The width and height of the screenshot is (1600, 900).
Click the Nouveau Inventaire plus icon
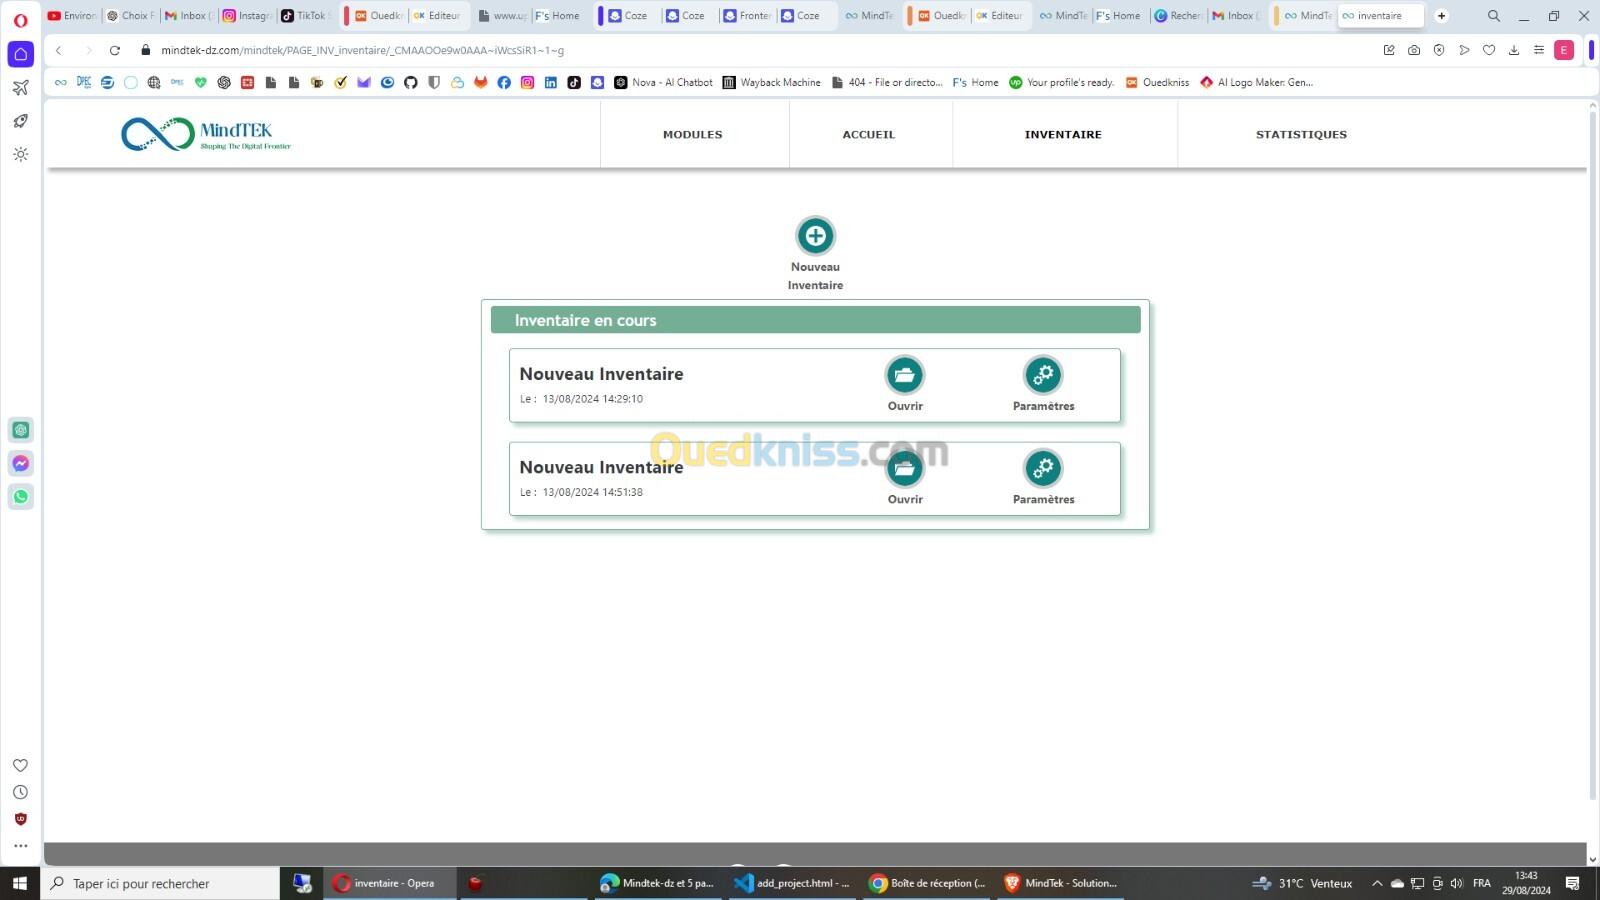[815, 236]
